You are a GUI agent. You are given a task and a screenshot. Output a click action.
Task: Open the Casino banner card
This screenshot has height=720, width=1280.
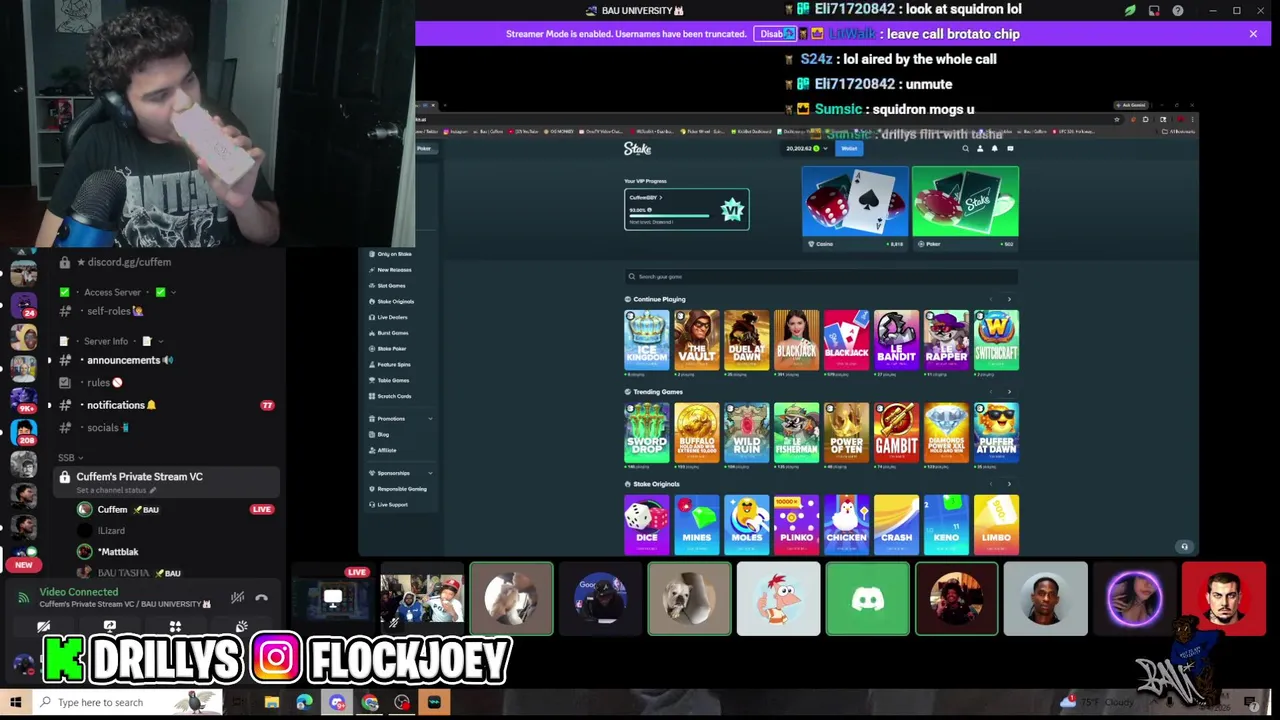pos(855,208)
